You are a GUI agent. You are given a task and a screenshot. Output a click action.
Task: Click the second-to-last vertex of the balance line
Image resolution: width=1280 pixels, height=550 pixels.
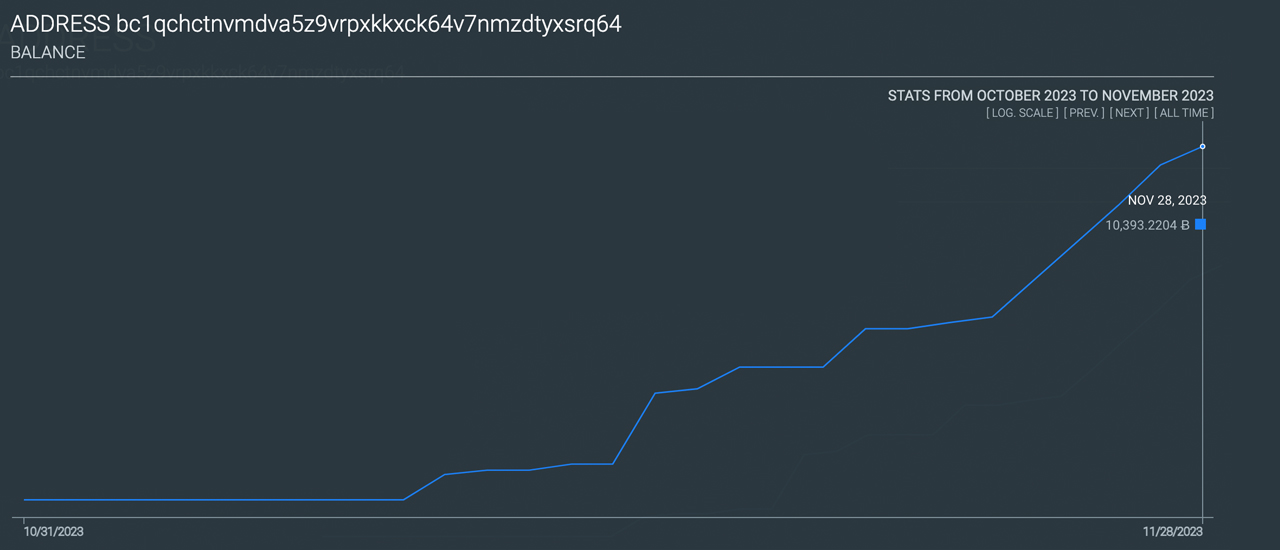(1160, 165)
